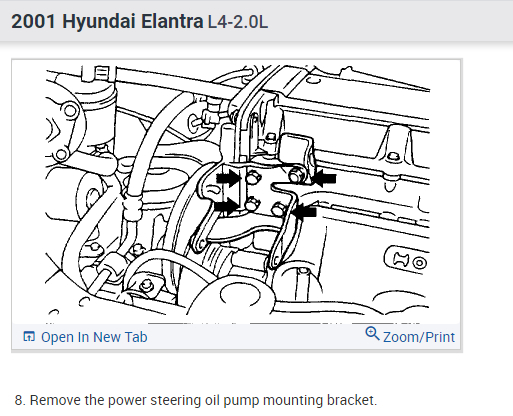Click the lower-right bracket bolt in diagram
Viewport: 513px width, 416px height.
point(278,210)
